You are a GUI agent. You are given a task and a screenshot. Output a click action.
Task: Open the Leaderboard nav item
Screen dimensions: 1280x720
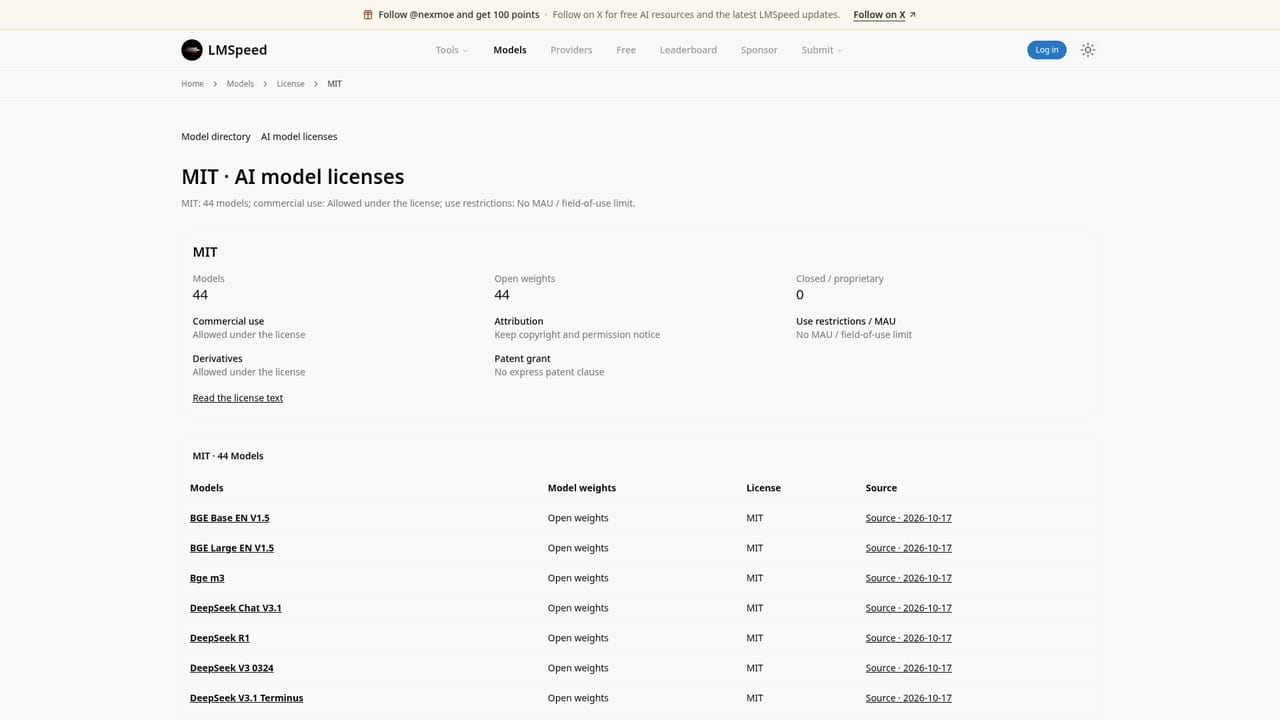click(688, 50)
